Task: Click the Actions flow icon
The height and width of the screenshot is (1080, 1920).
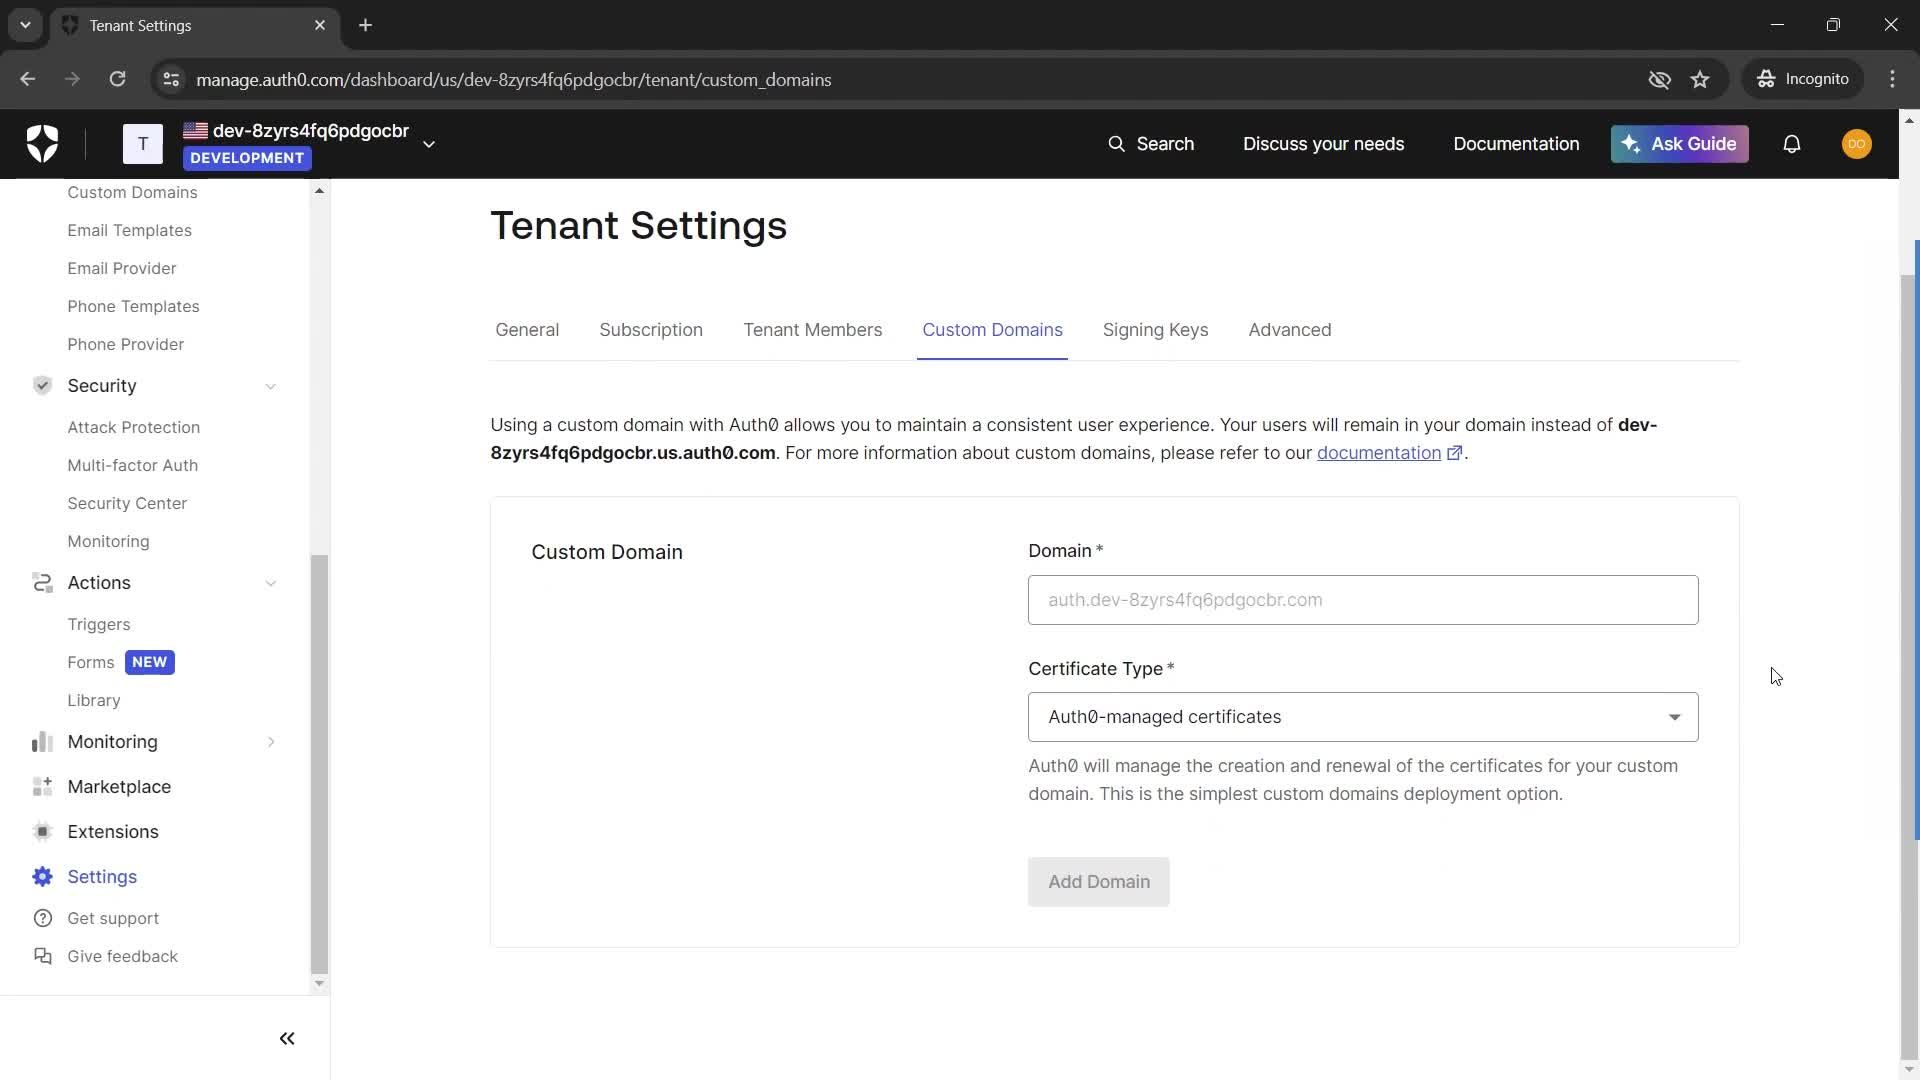Action: point(42,582)
